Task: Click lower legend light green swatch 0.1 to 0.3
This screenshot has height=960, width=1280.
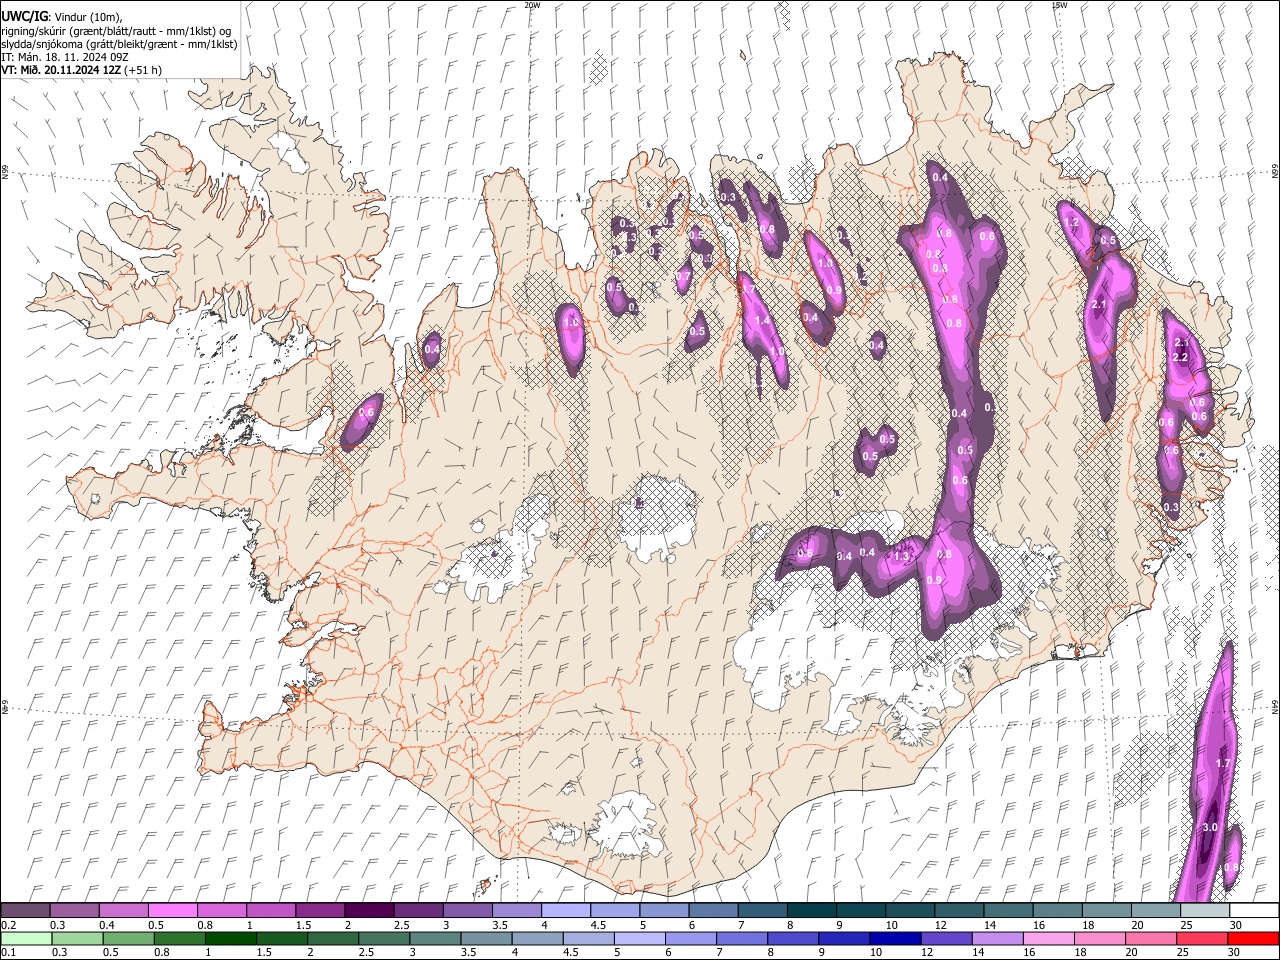Action: 25,938
